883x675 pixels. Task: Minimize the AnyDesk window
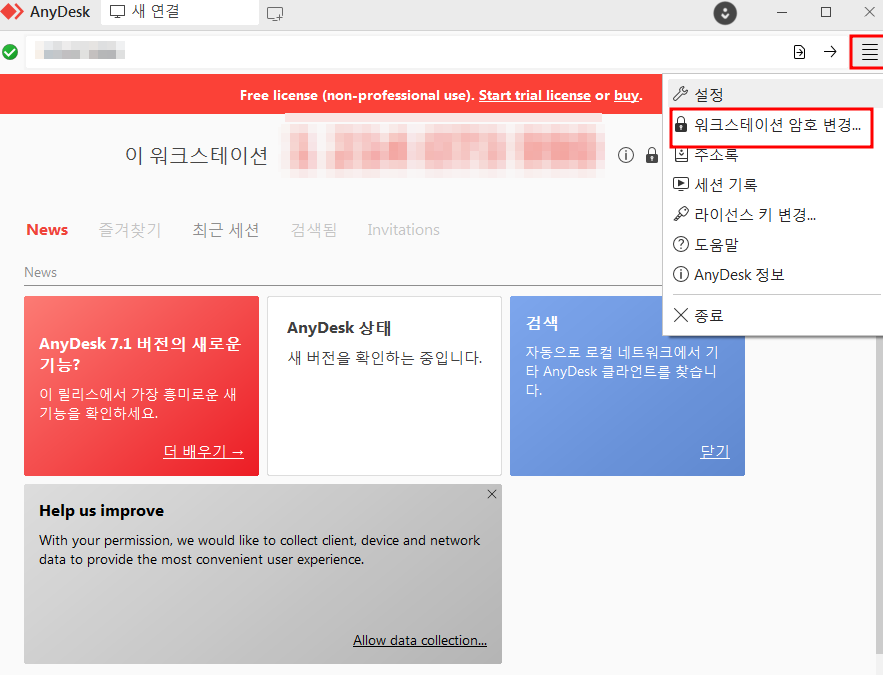click(782, 12)
